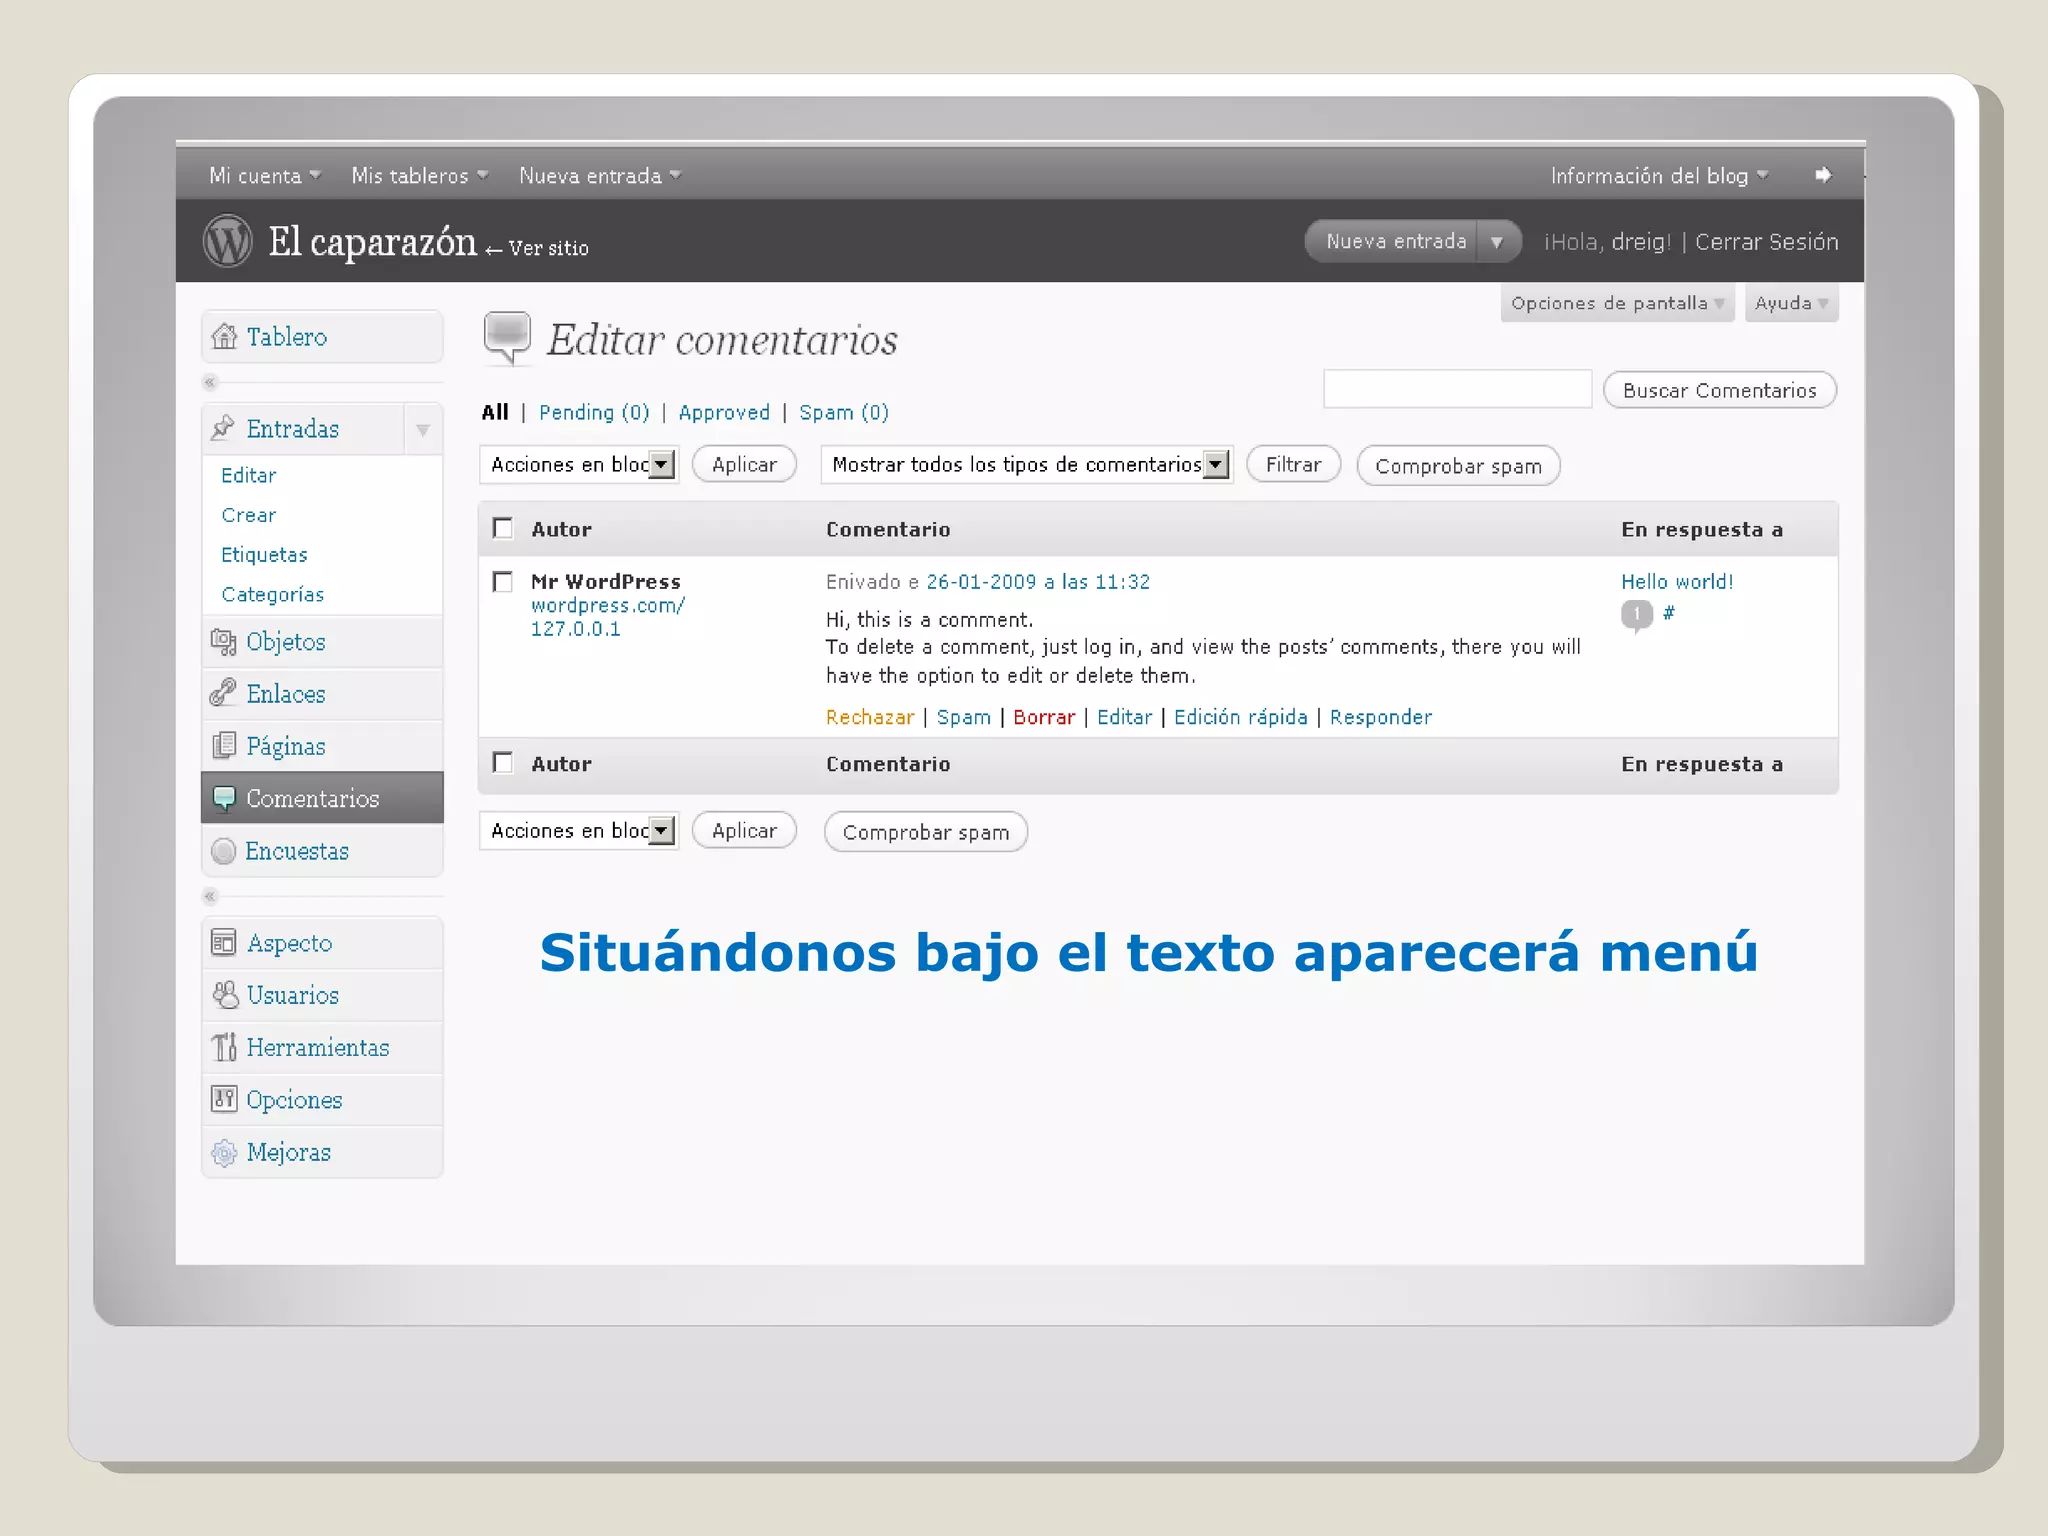Image resolution: width=2048 pixels, height=1536 pixels.
Task: Select the All comments filter
Action: (495, 412)
